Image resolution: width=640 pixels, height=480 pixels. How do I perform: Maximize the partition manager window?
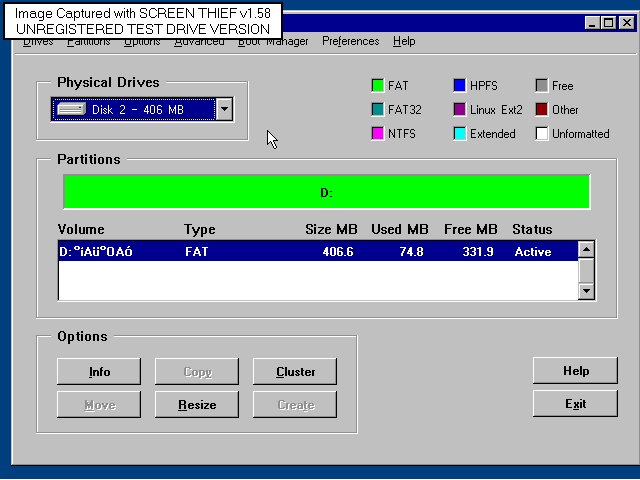coord(609,22)
